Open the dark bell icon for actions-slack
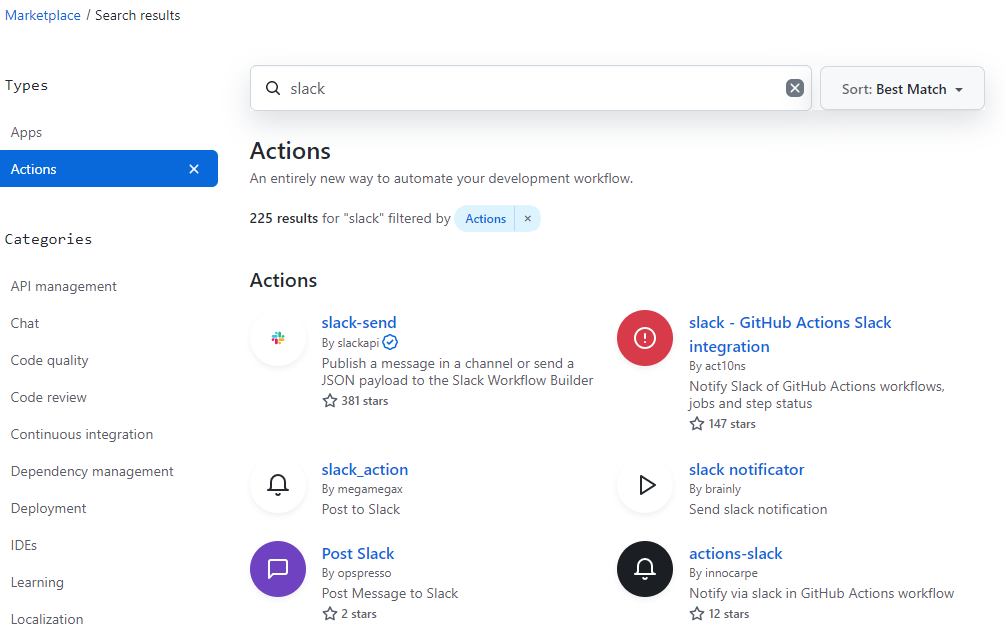Image resolution: width=1005 pixels, height=627 pixels. pos(645,569)
